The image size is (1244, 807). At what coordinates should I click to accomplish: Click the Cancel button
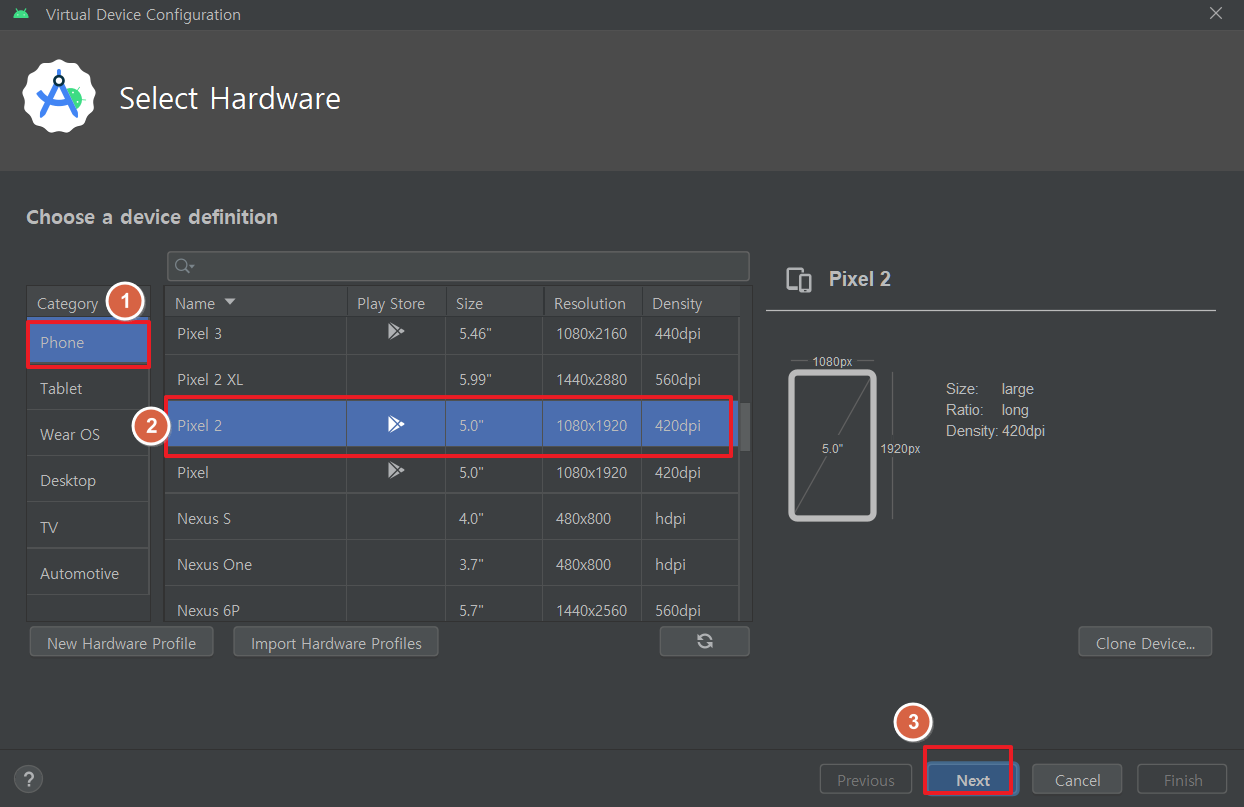click(x=1077, y=780)
